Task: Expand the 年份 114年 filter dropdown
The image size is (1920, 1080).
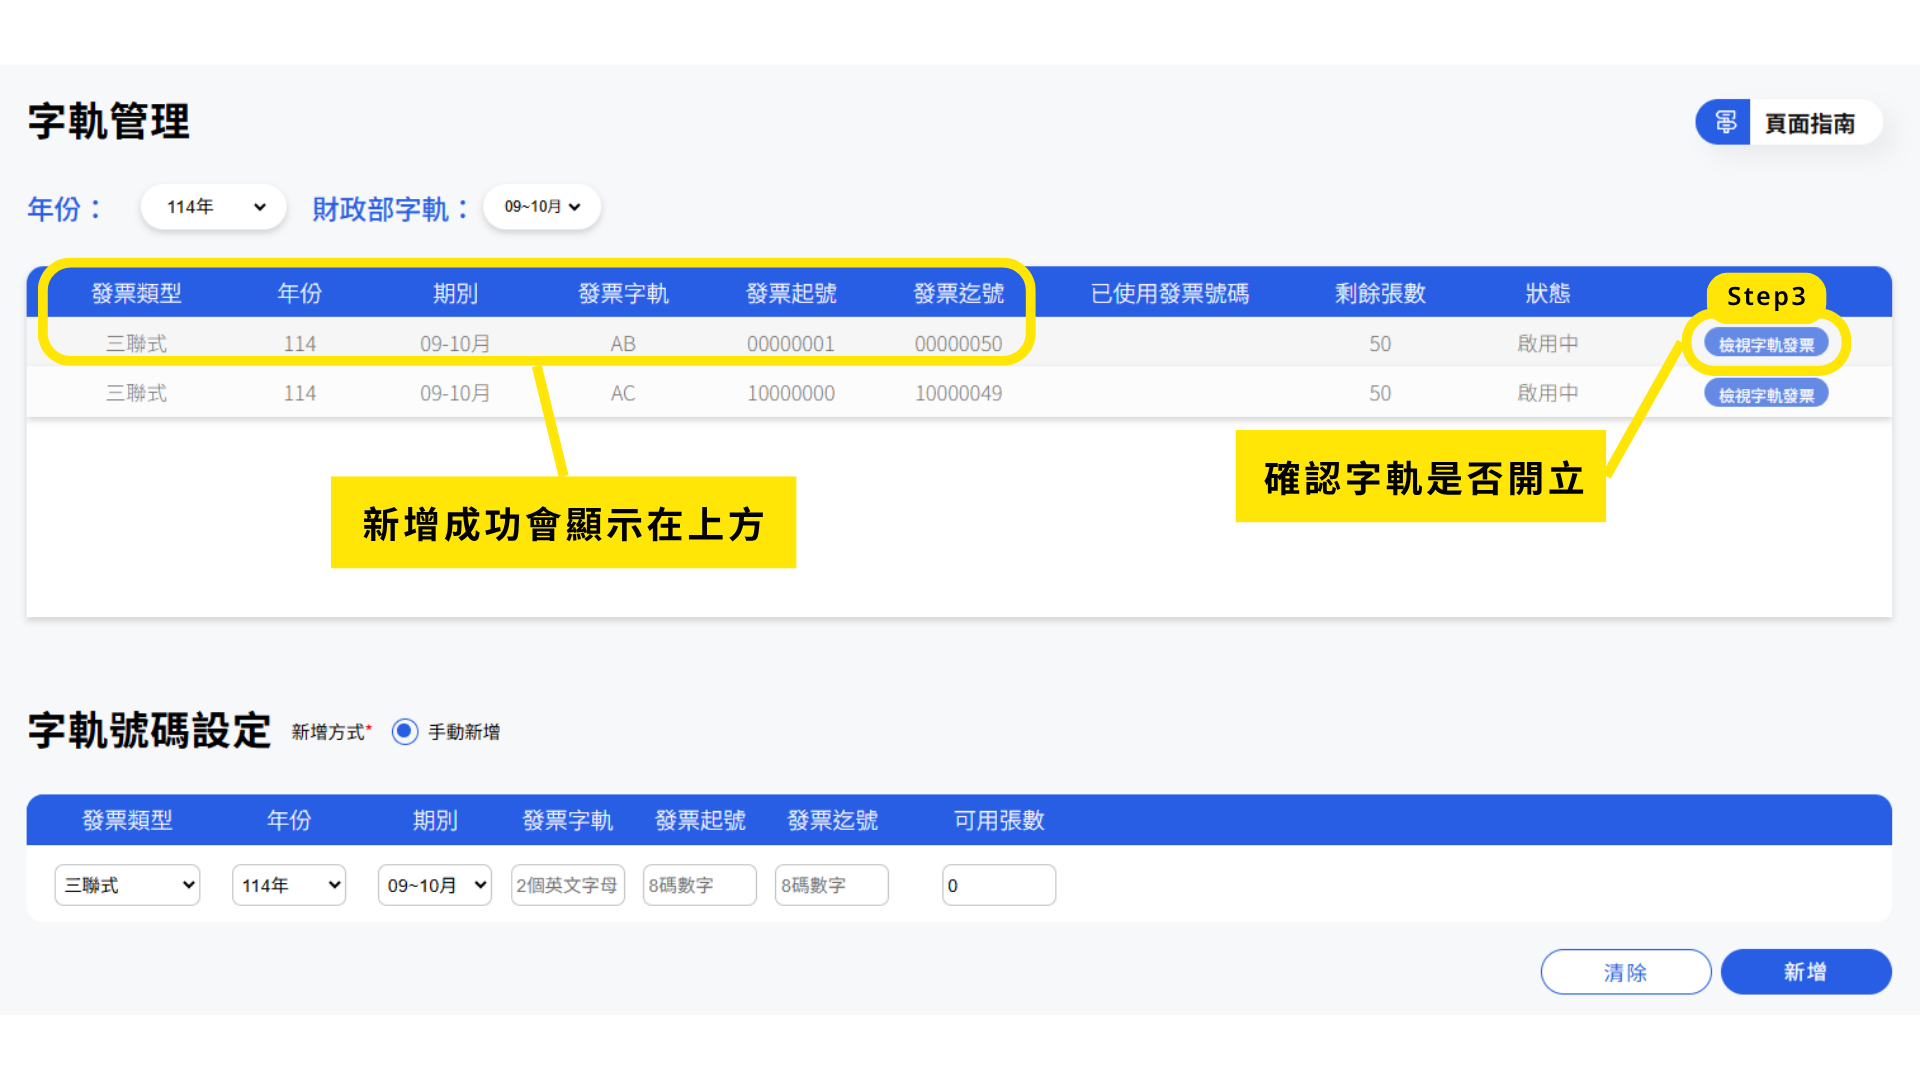Action: (214, 207)
